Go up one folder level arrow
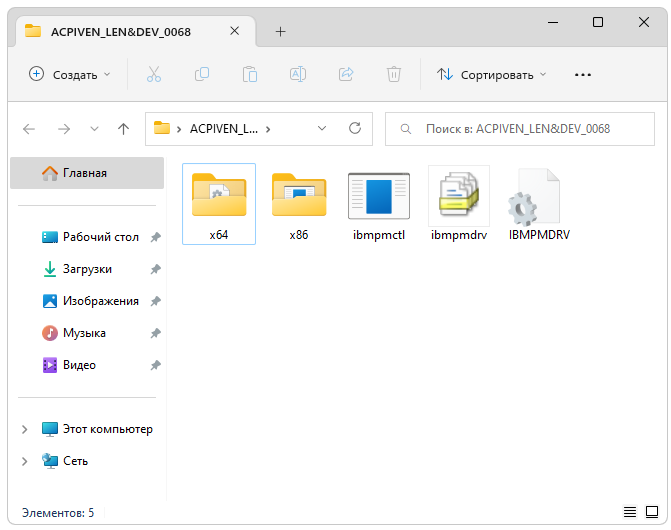The width and height of the screenshot is (671, 530). pyautogui.click(x=123, y=129)
